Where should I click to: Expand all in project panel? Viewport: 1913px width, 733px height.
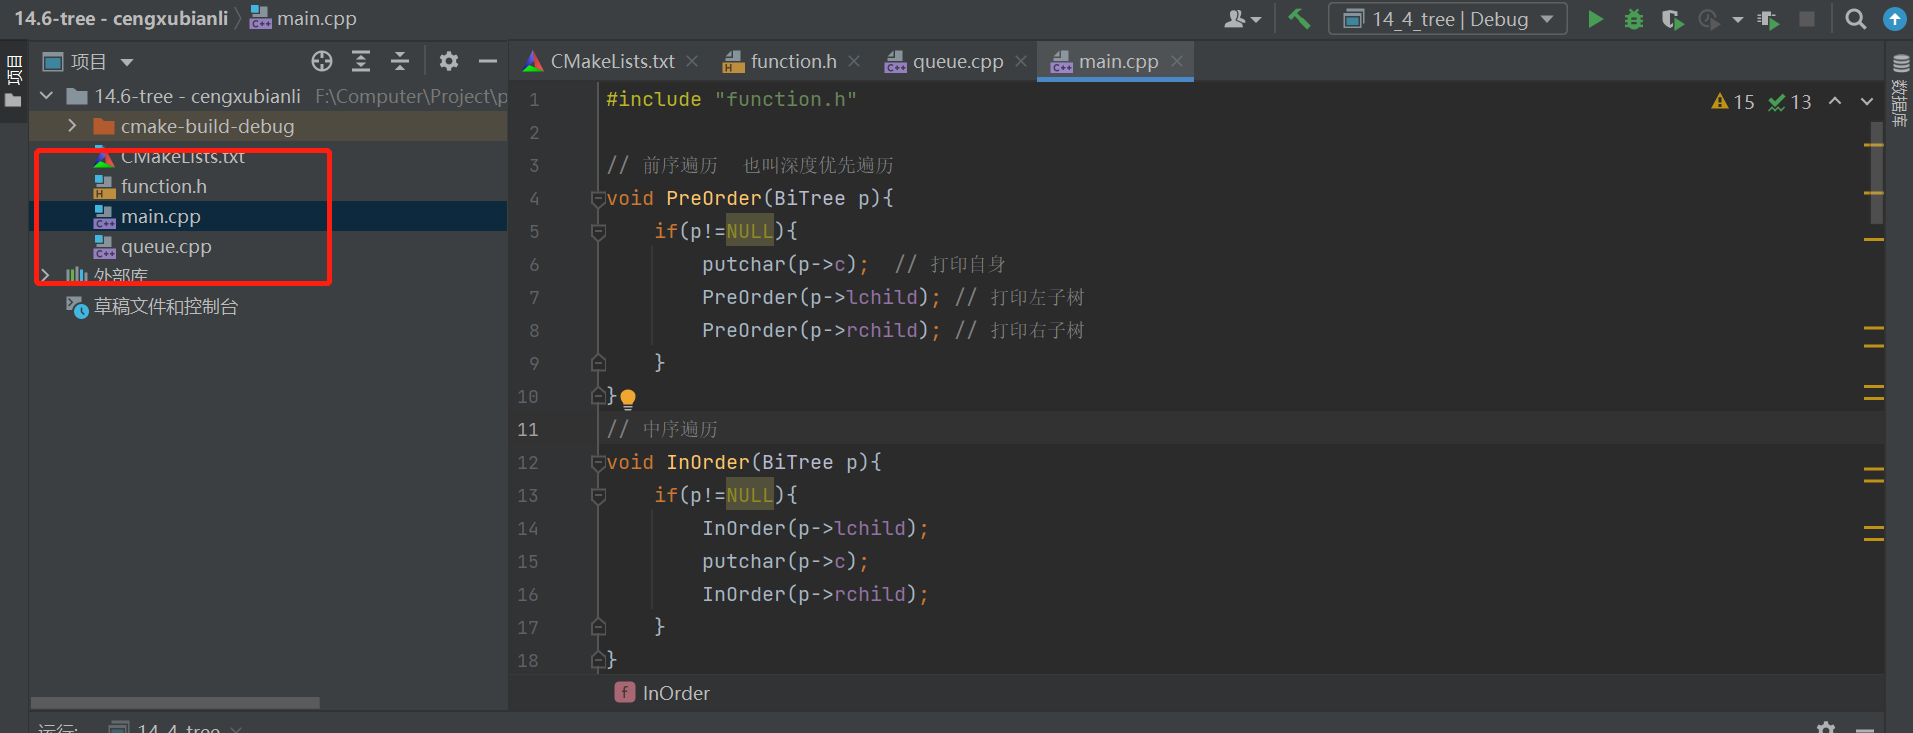(x=361, y=61)
